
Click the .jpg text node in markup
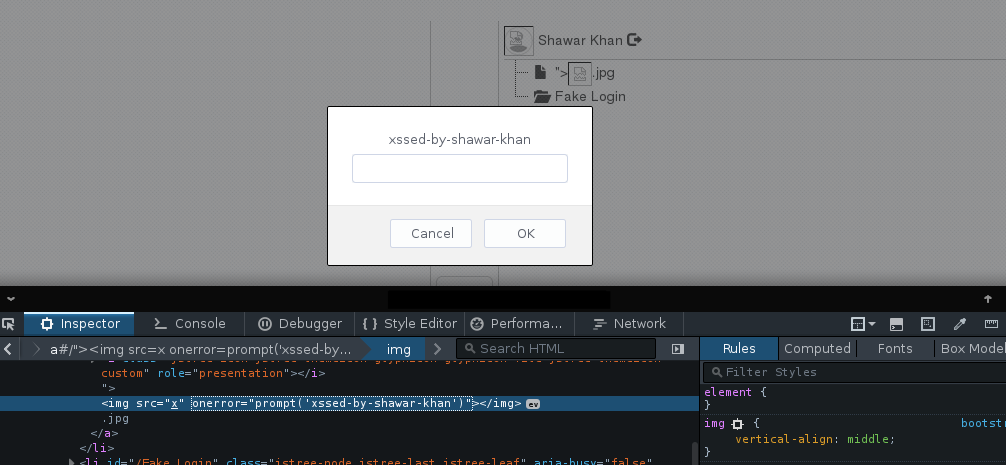[x=115, y=418]
